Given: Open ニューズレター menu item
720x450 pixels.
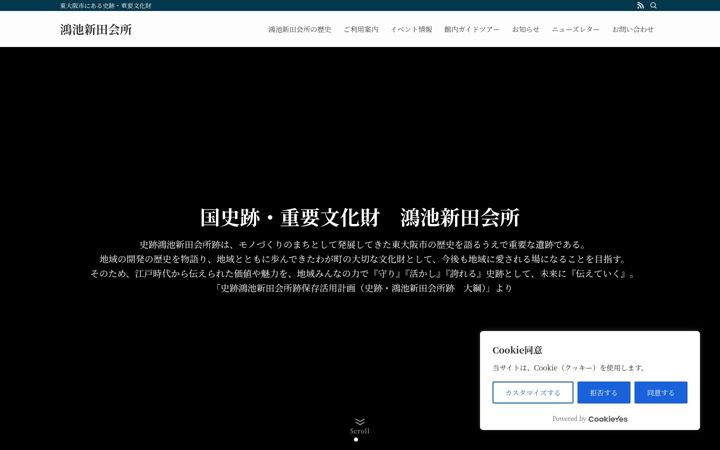Looking at the screenshot, I should tap(575, 29).
